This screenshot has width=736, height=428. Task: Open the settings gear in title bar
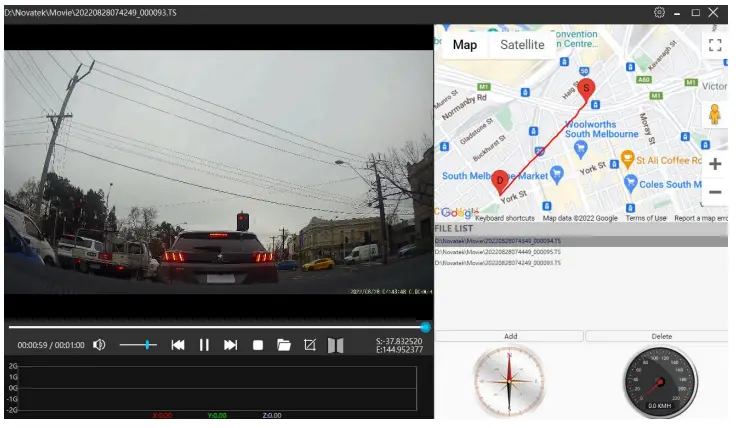(659, 13)
